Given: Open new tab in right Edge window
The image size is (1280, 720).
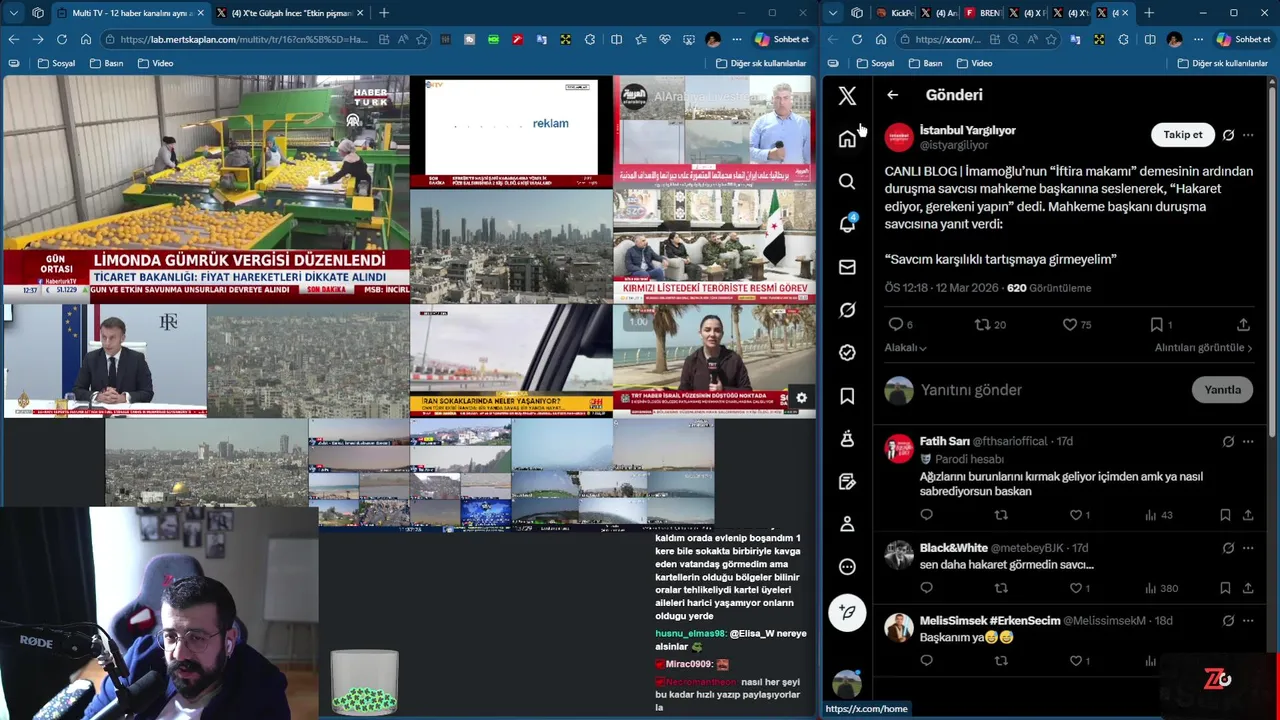Looking at the screenshot, I should [1148, 13].
